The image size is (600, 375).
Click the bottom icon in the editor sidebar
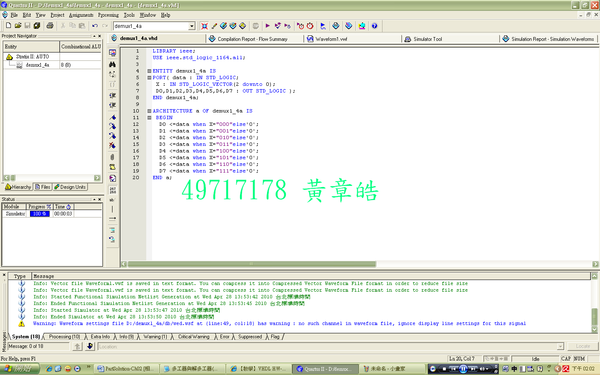coord(112,240)
